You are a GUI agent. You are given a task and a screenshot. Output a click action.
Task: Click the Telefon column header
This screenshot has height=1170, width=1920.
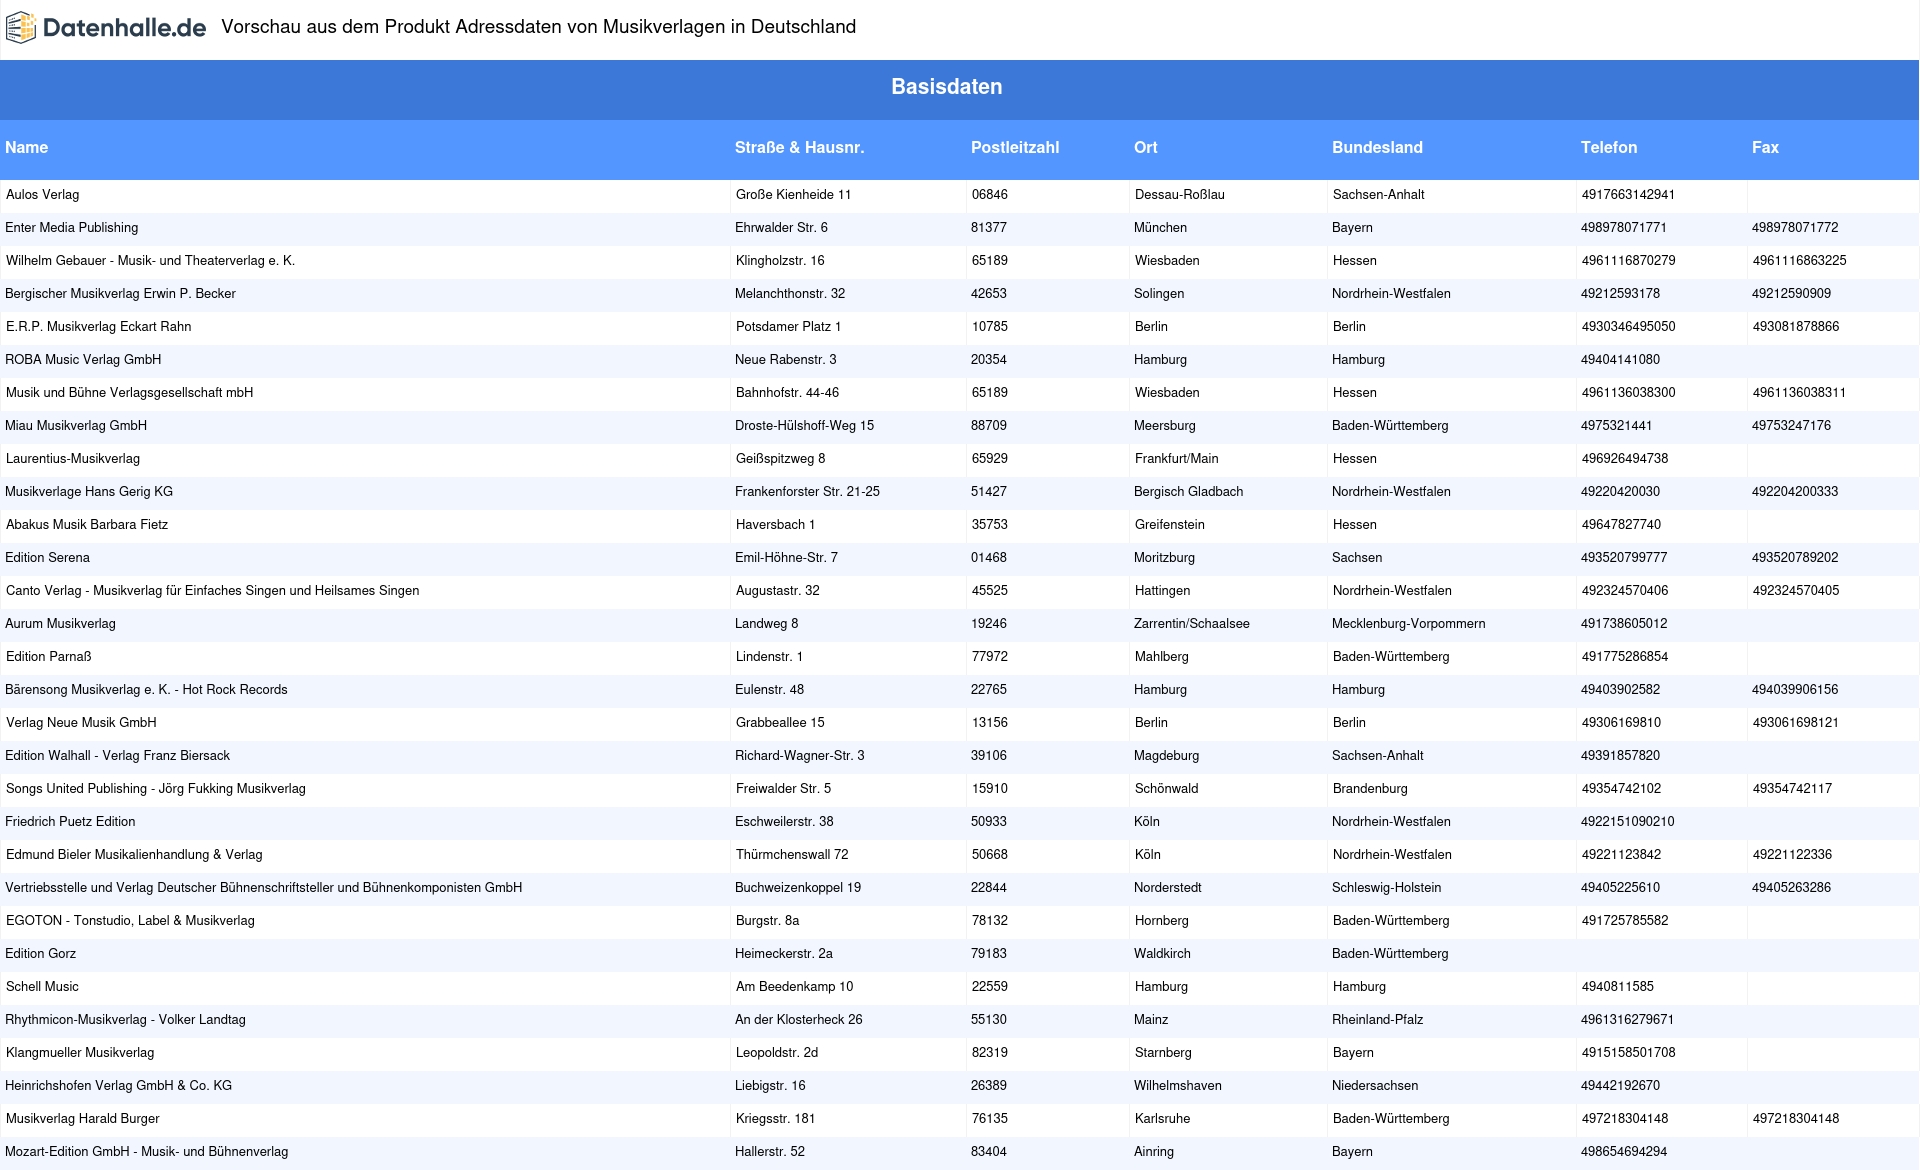(1608, 147)
